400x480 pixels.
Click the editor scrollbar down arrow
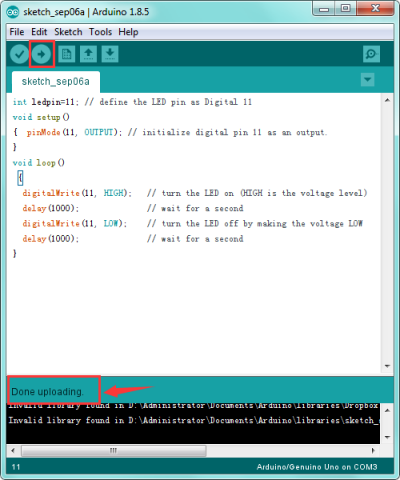click(387, 366)
